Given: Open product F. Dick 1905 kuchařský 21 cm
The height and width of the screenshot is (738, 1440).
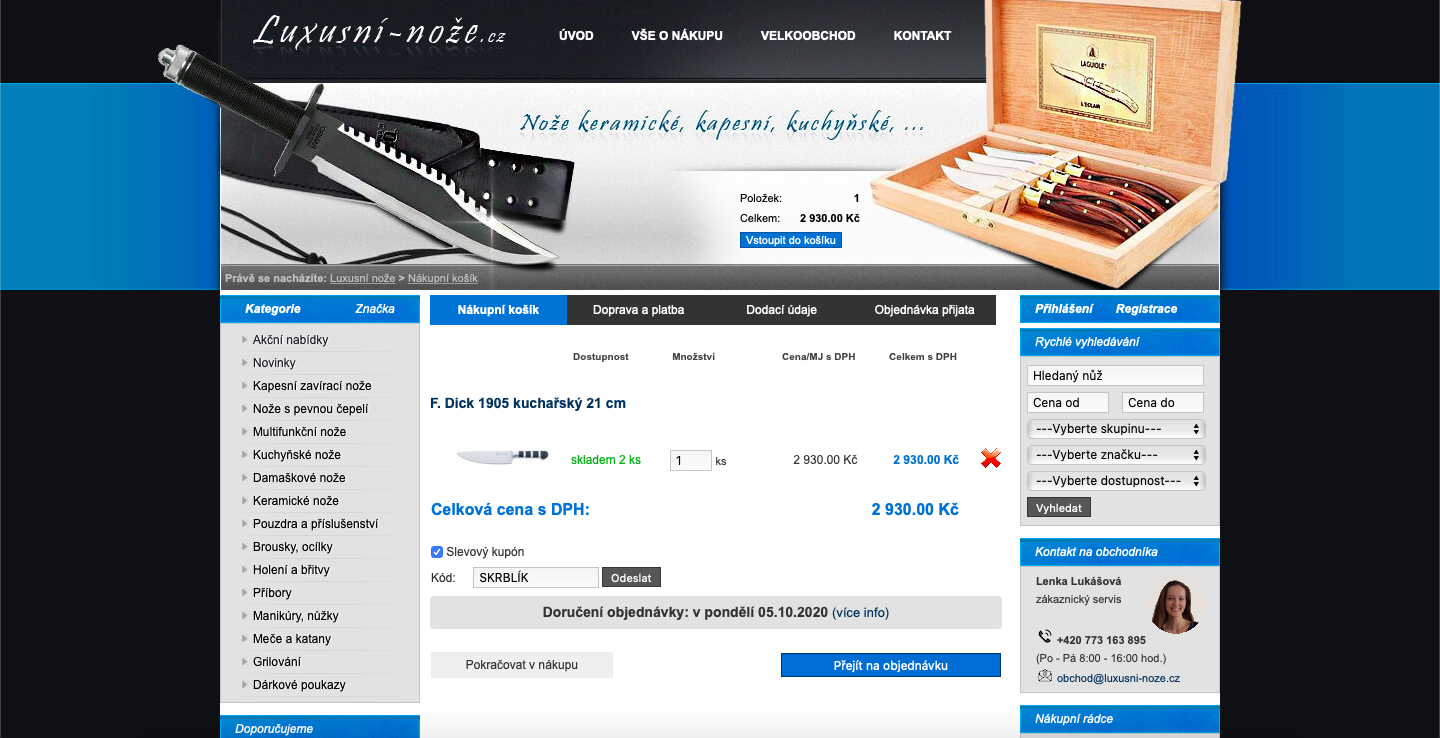Looking at the screenshot, I should pos(528,403).
